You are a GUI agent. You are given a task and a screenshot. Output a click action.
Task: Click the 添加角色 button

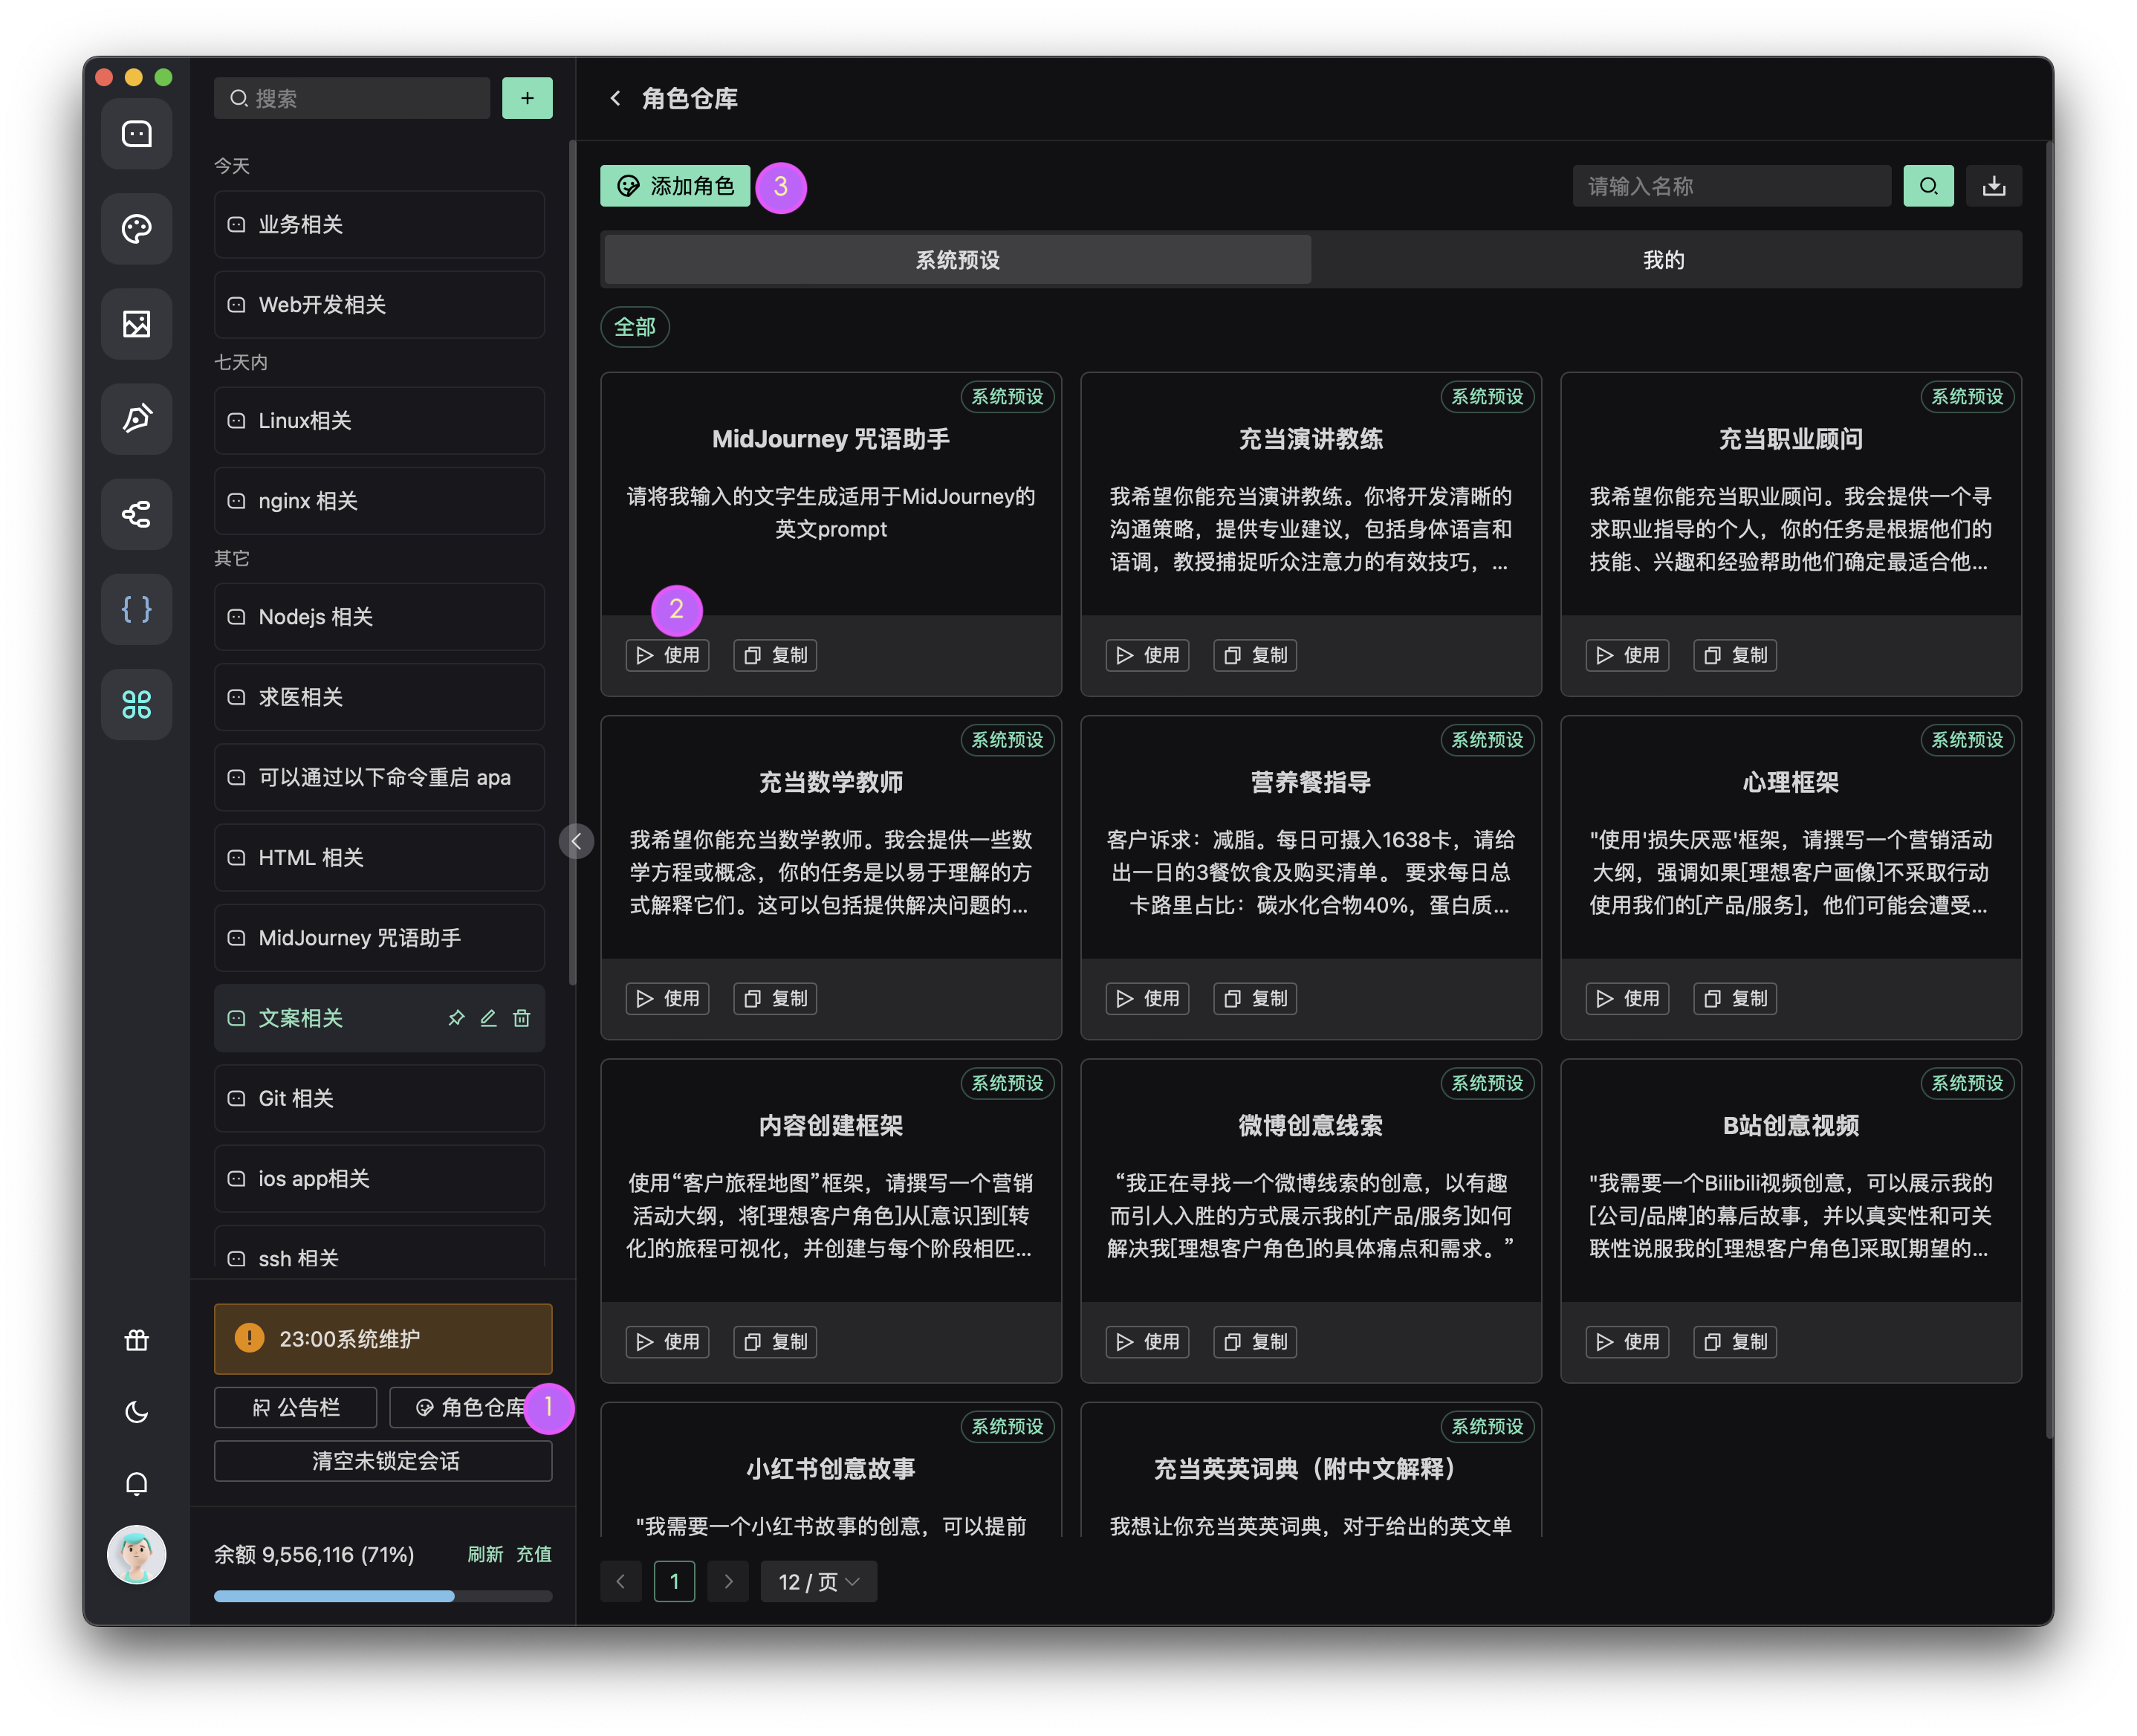[675, 186]
